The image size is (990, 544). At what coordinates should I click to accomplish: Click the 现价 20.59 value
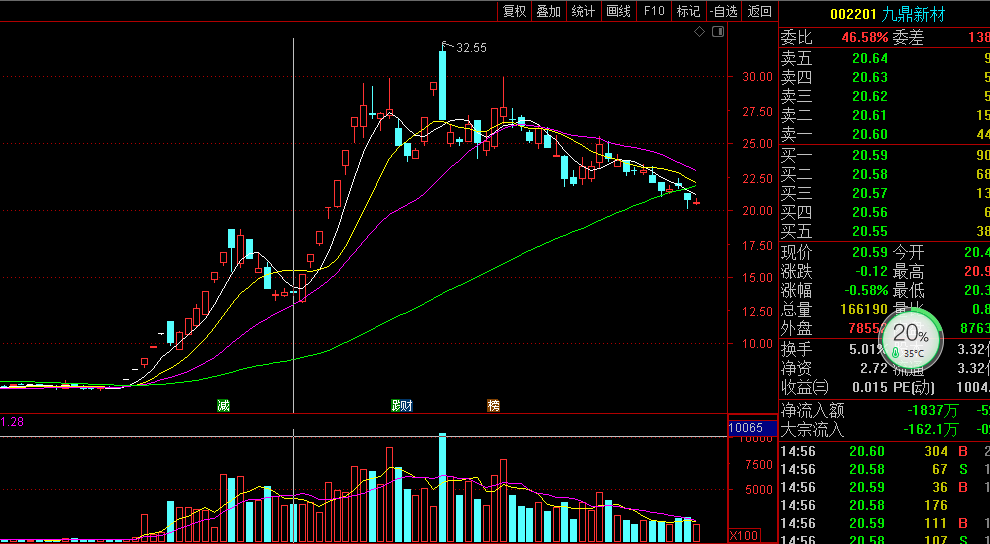click(x=870, y=253)
